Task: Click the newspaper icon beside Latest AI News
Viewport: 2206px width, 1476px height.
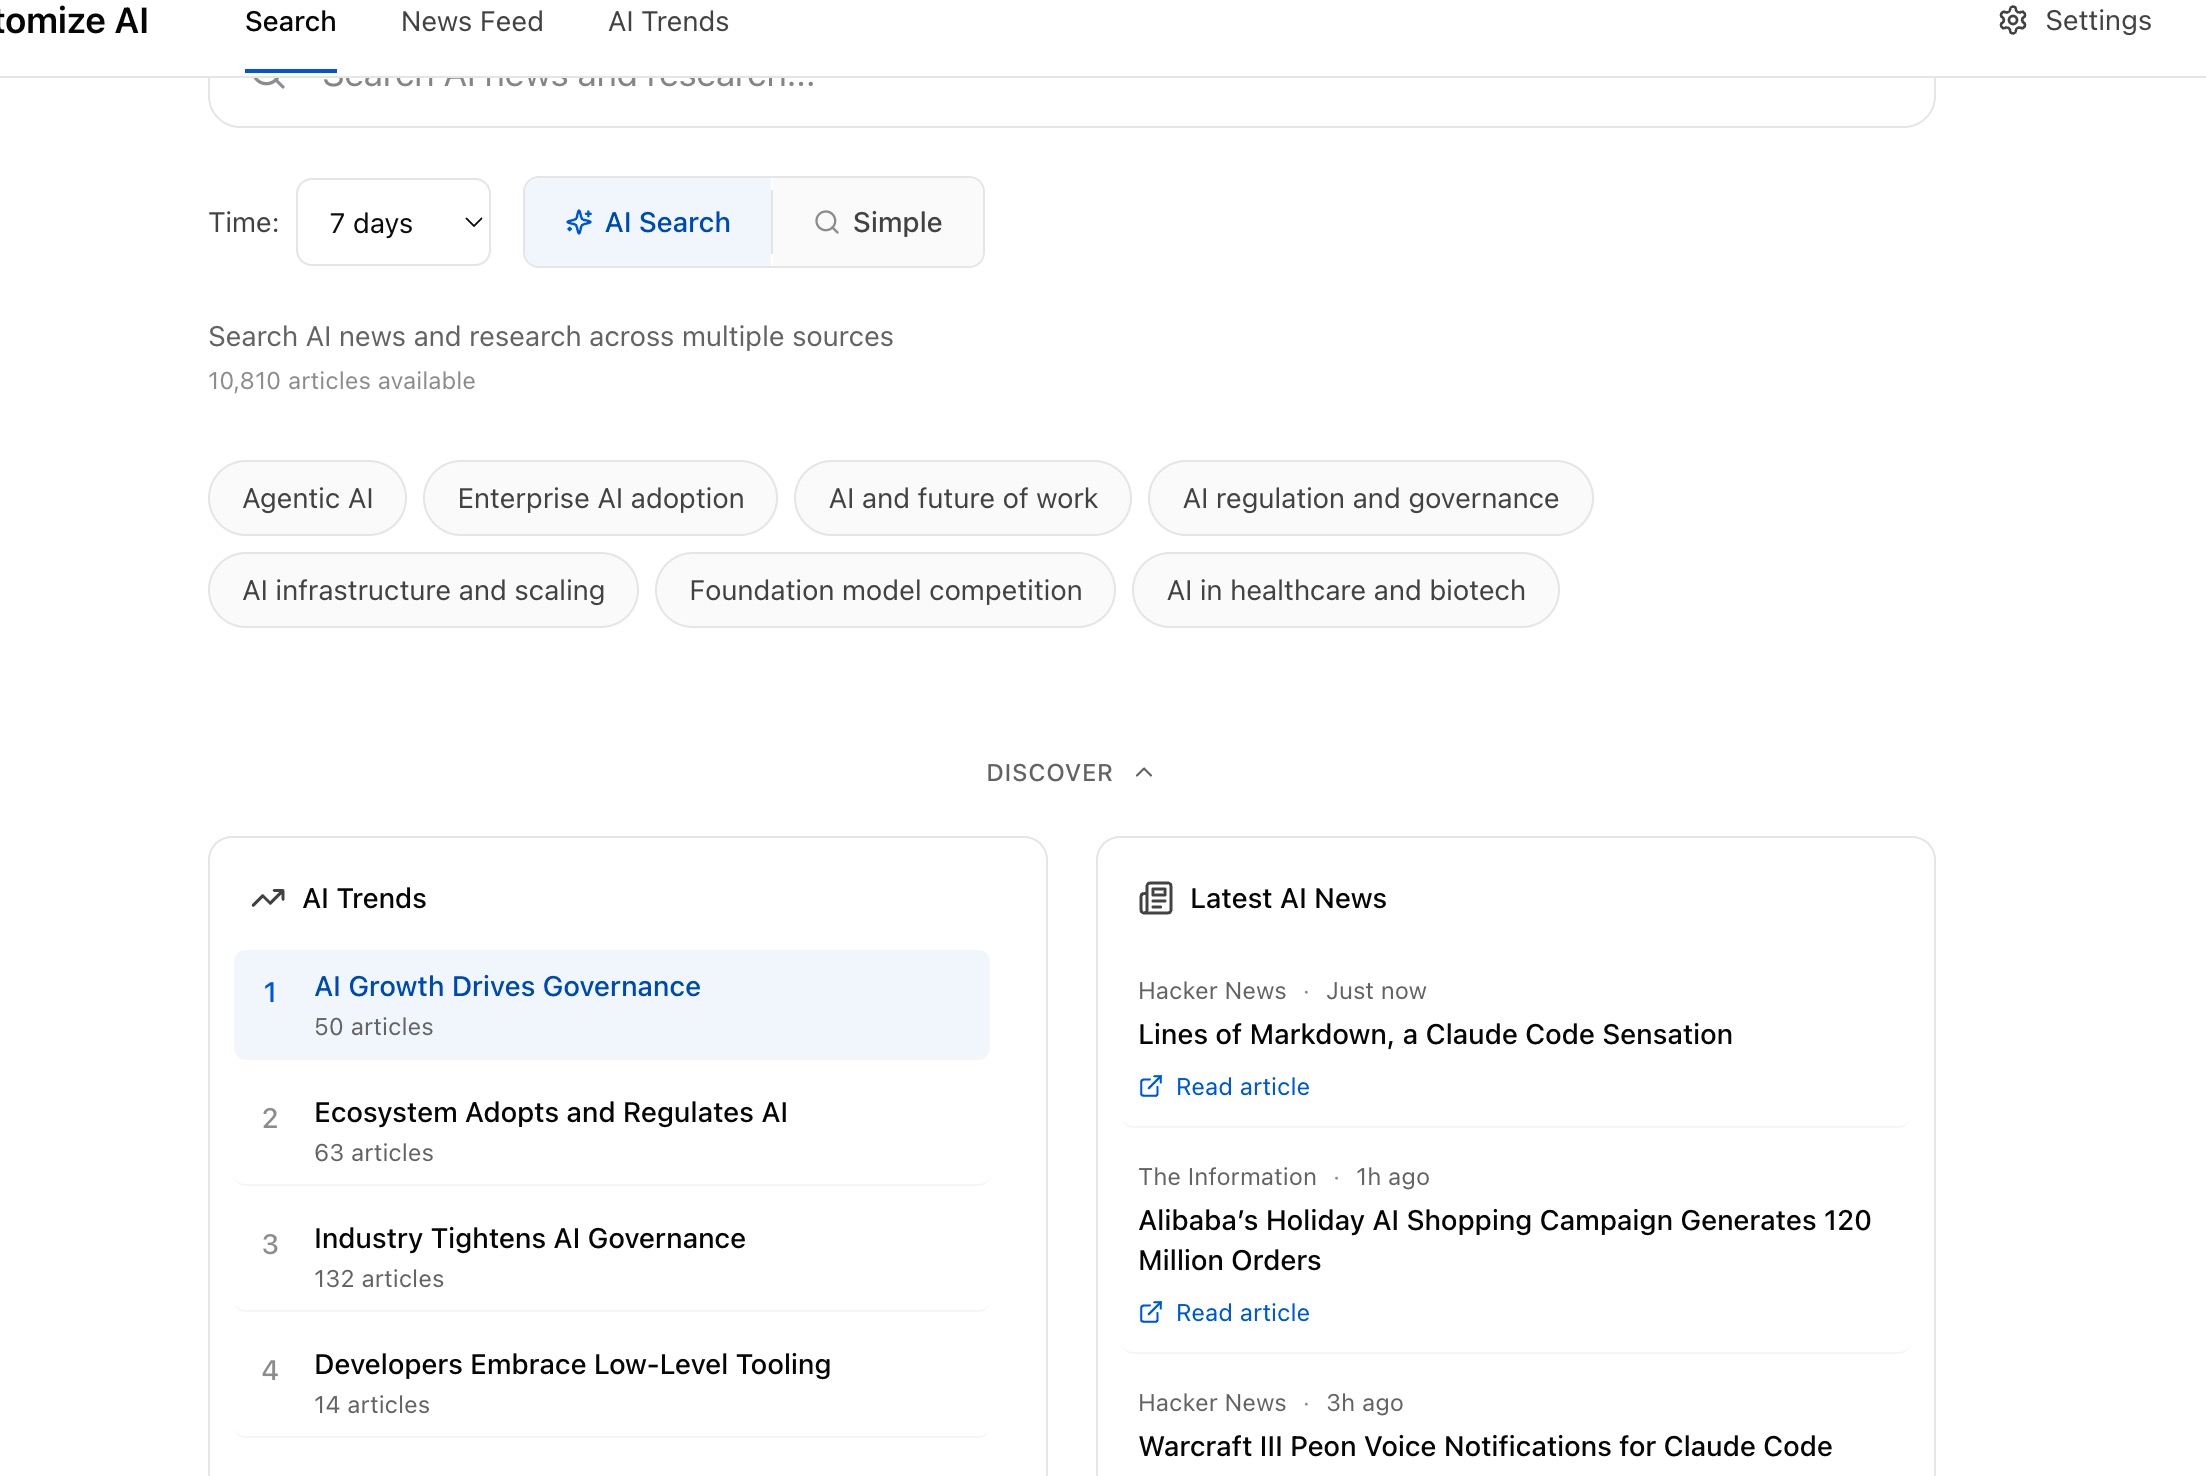Action: tap(1155, 897)
